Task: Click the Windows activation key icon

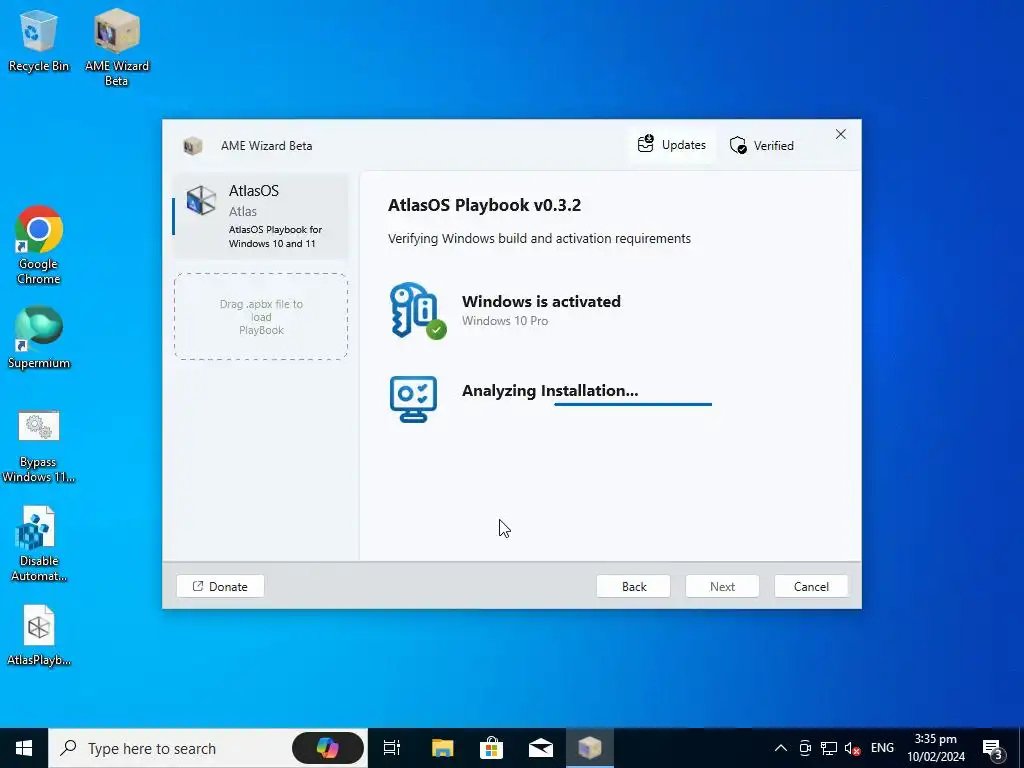Action: [x=417, y=310]
